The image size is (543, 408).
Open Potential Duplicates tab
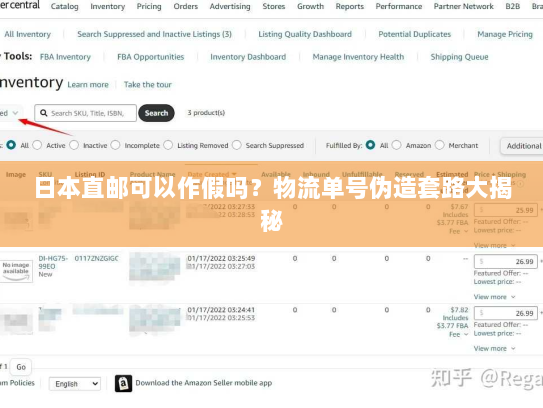415,34
